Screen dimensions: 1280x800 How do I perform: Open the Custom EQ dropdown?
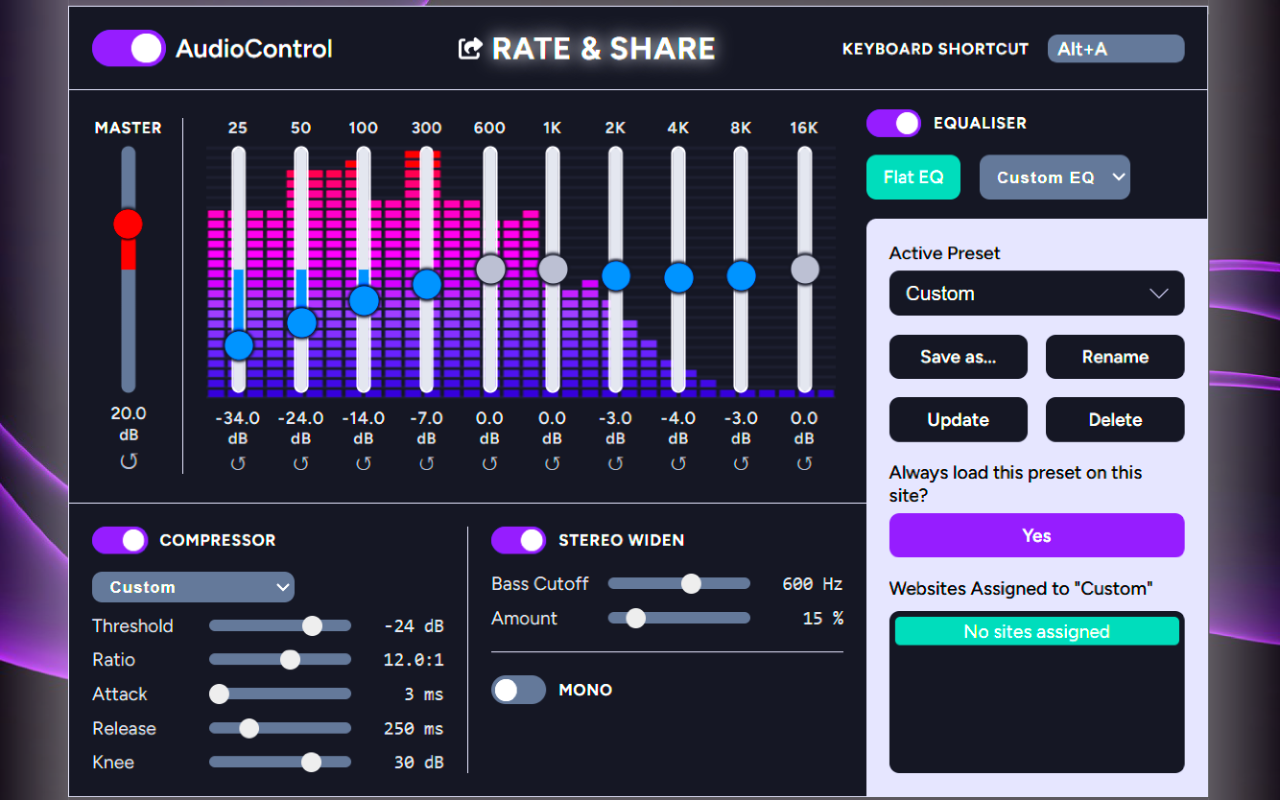(1054, 177)
